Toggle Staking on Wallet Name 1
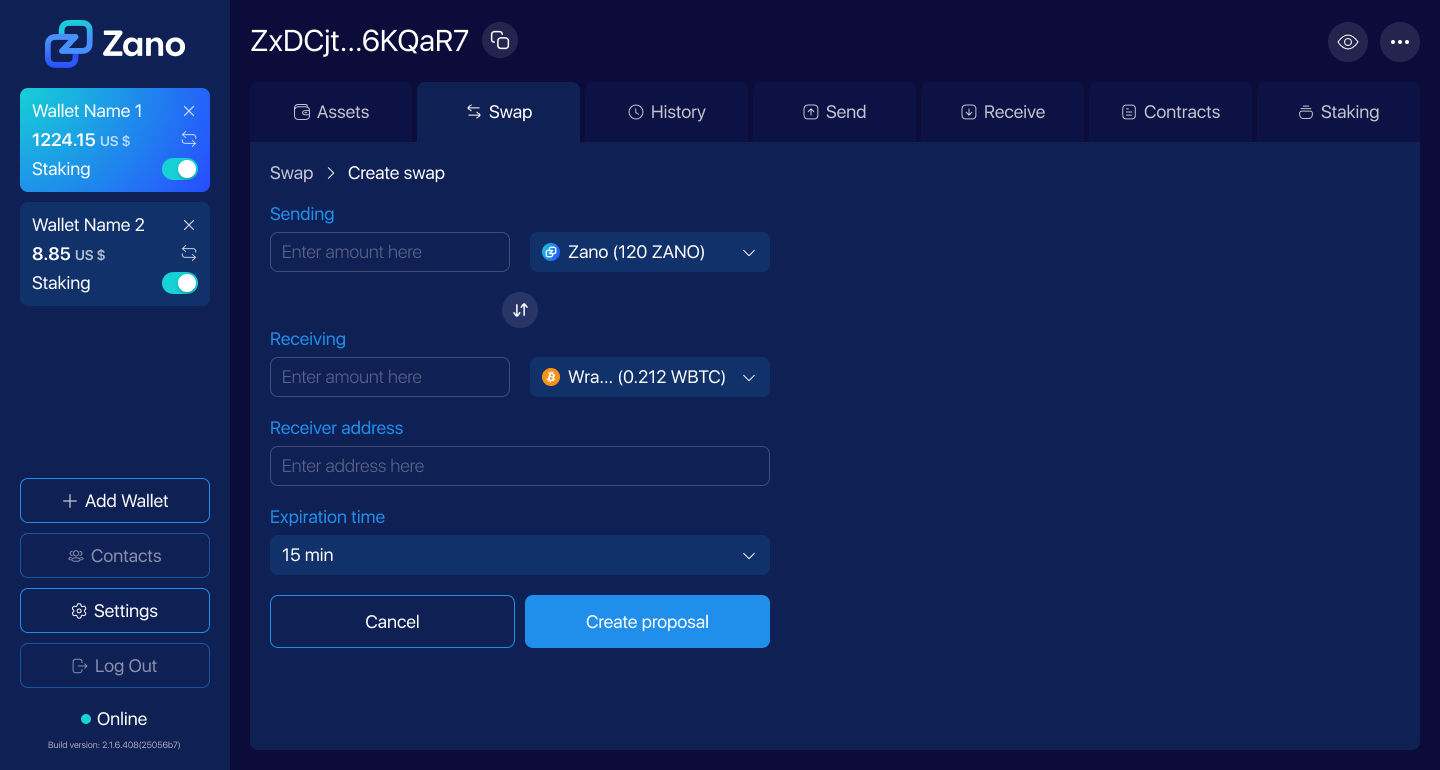Viewport: 1440px width, 770px height. tap(180, 169)
